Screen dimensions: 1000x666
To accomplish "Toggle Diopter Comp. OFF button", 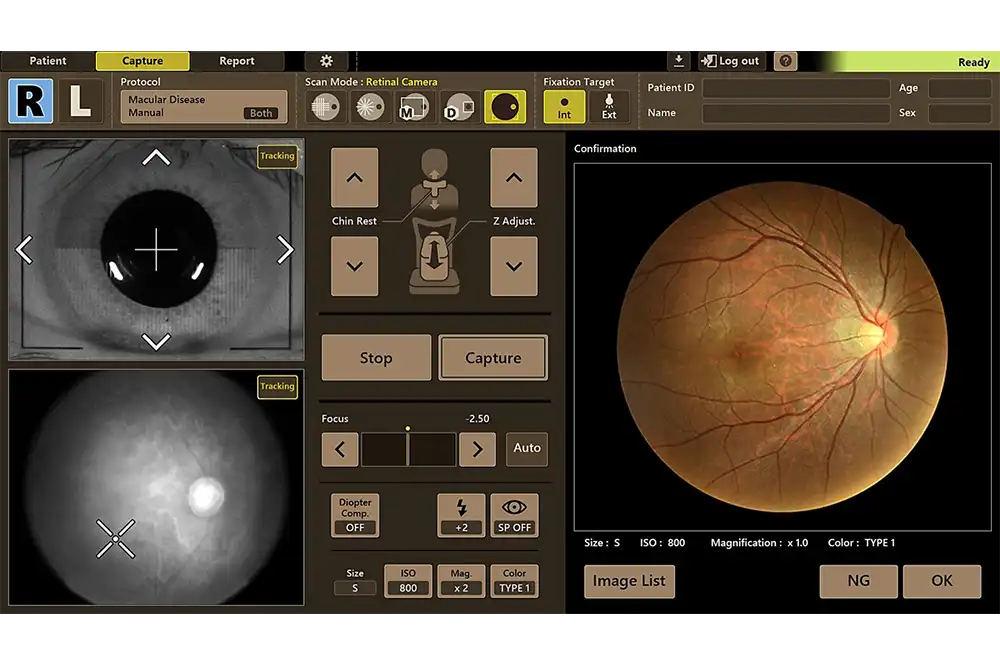I will point(355,516).
